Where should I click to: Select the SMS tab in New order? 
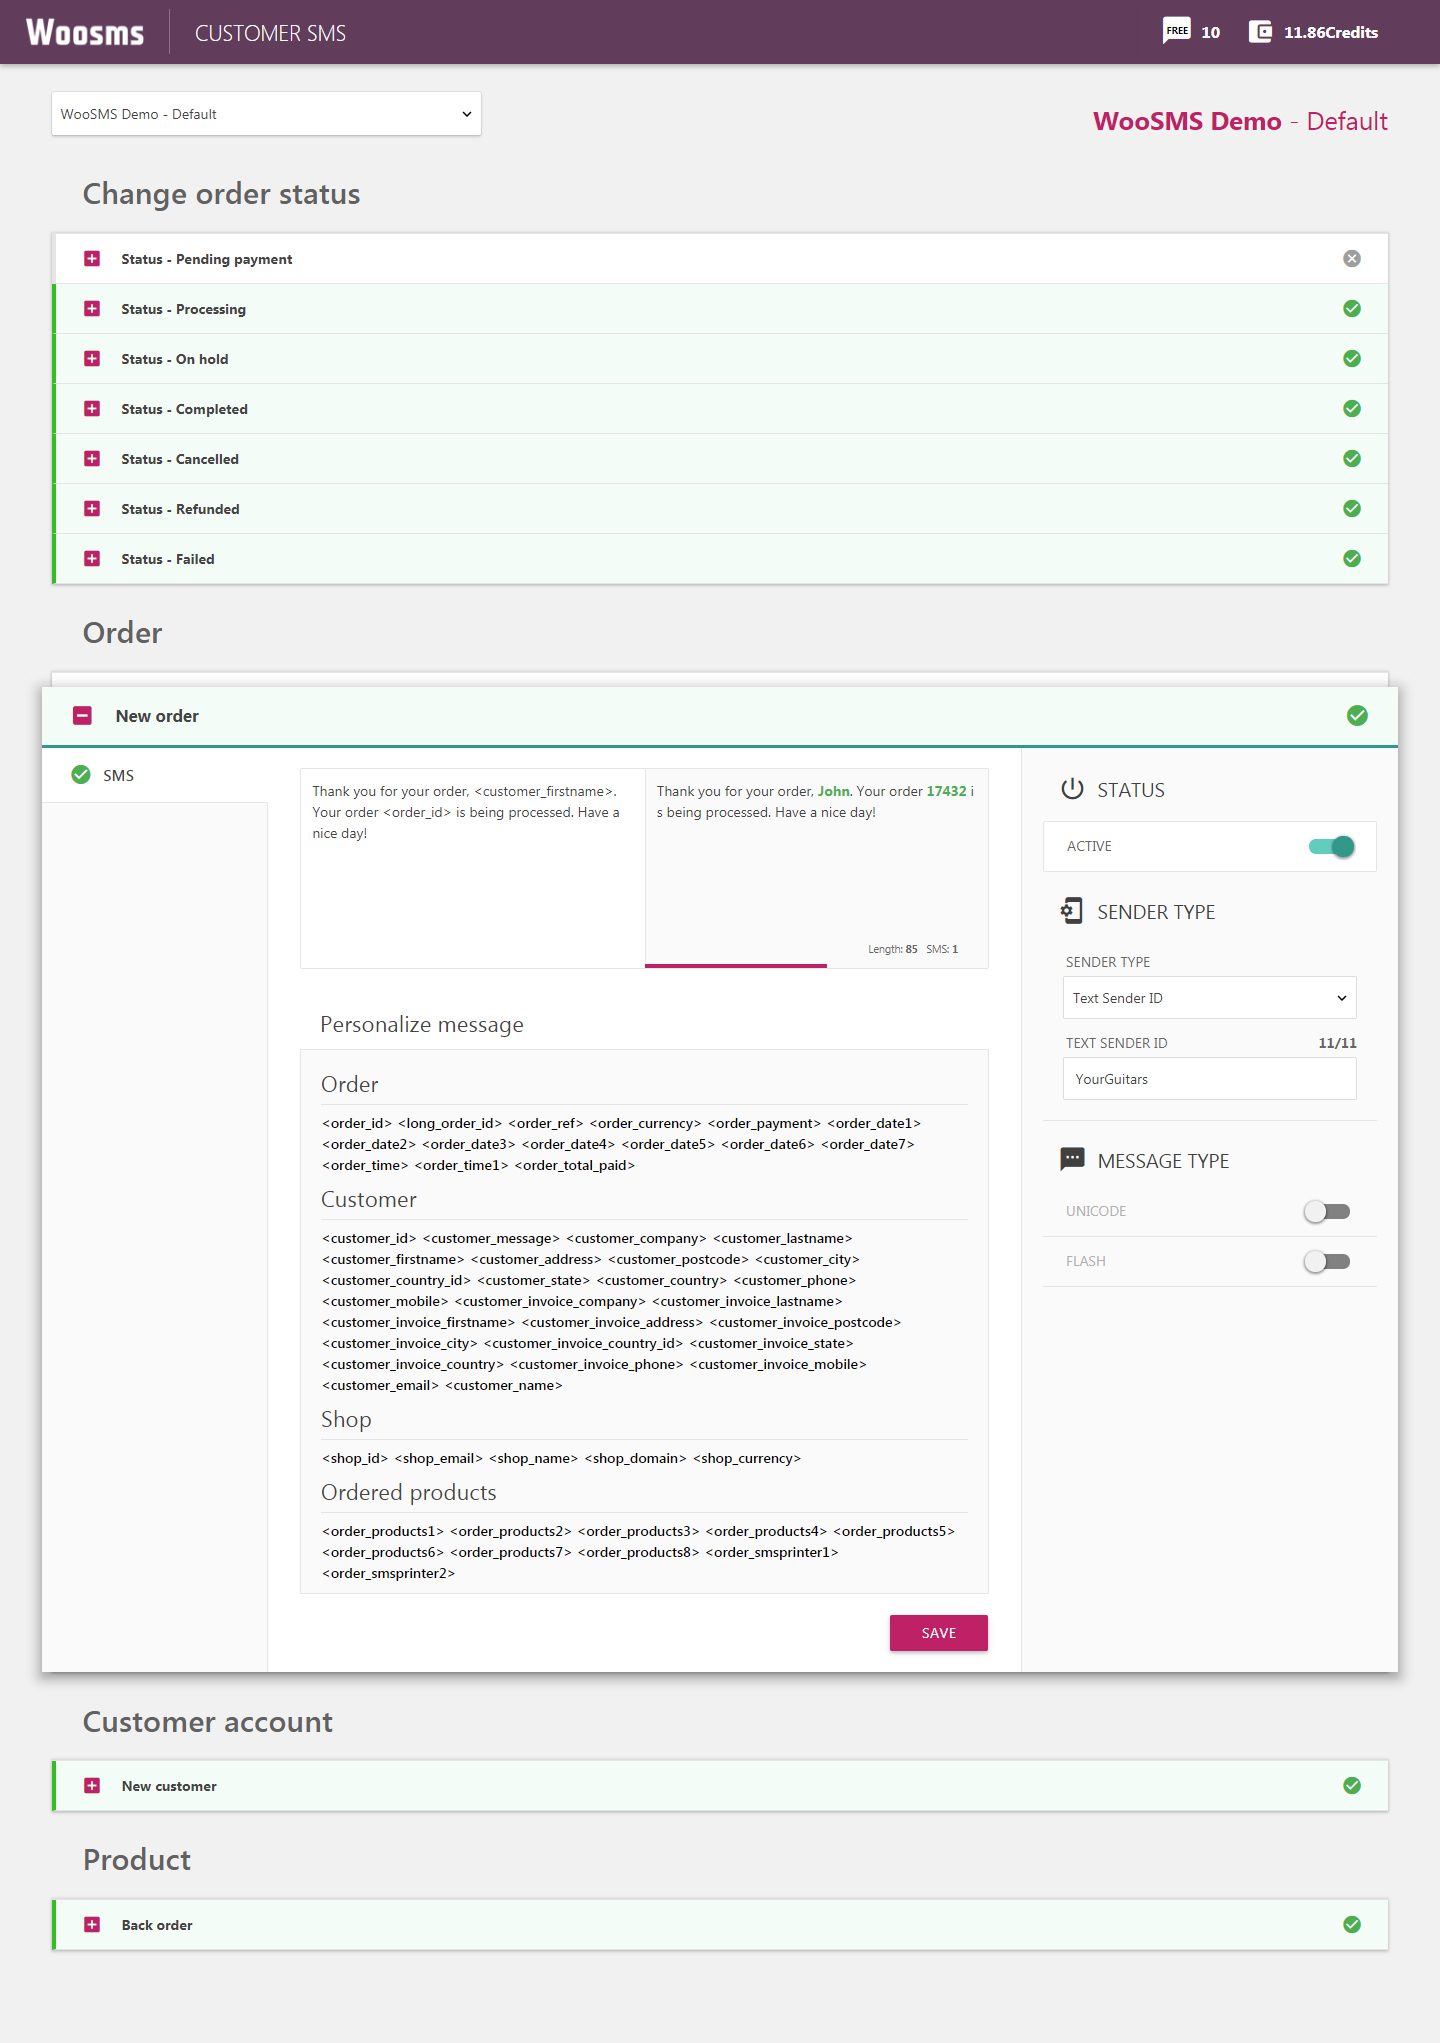(118, 776)
